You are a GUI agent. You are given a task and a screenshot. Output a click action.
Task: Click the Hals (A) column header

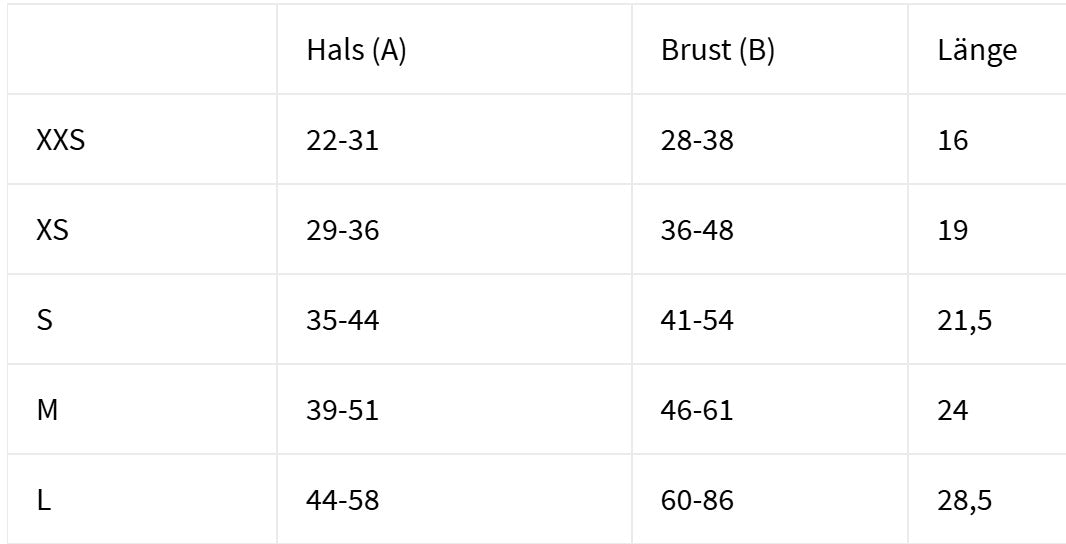[x=356, y=51]
